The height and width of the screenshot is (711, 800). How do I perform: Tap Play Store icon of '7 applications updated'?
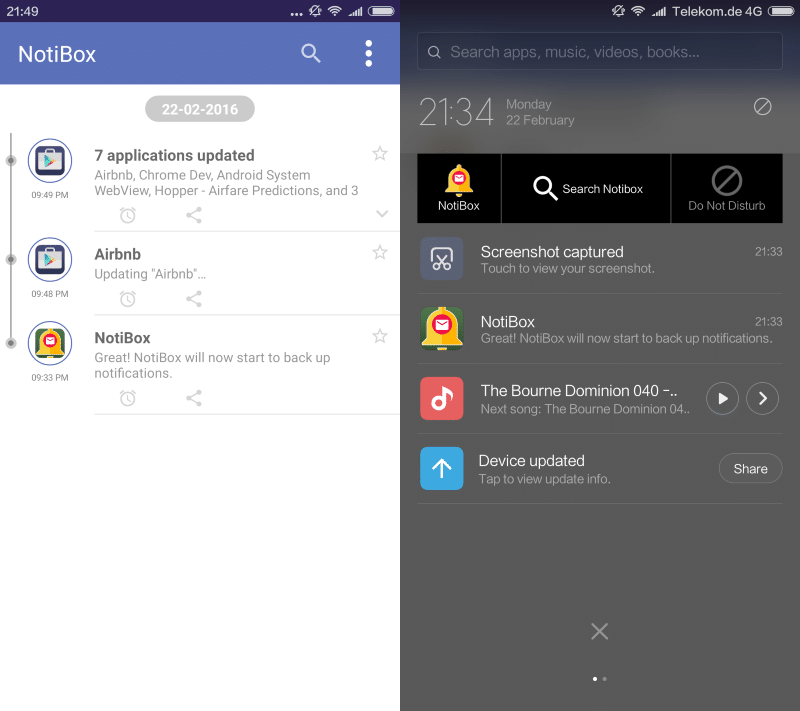[x=49, y=161]
